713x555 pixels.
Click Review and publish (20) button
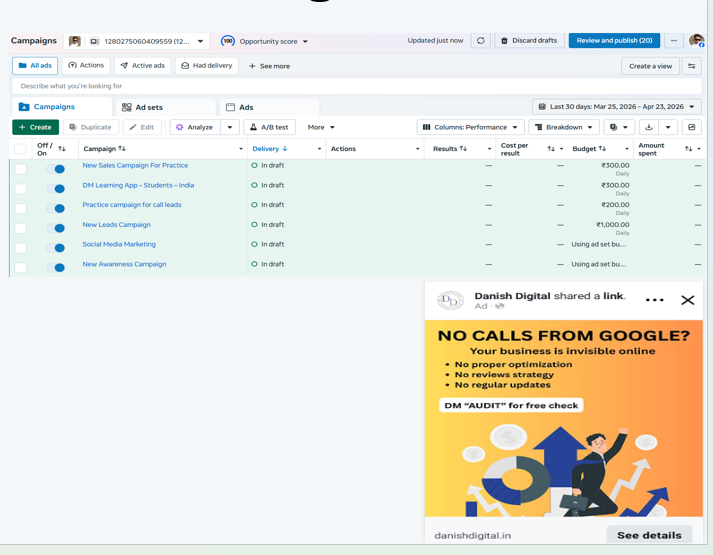point(614,40)
